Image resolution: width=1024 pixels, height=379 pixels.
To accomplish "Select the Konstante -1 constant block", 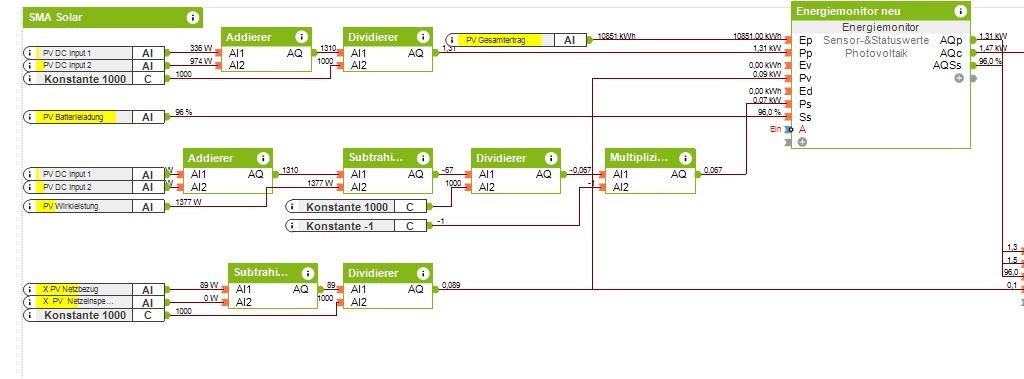I will pos(356,225).
